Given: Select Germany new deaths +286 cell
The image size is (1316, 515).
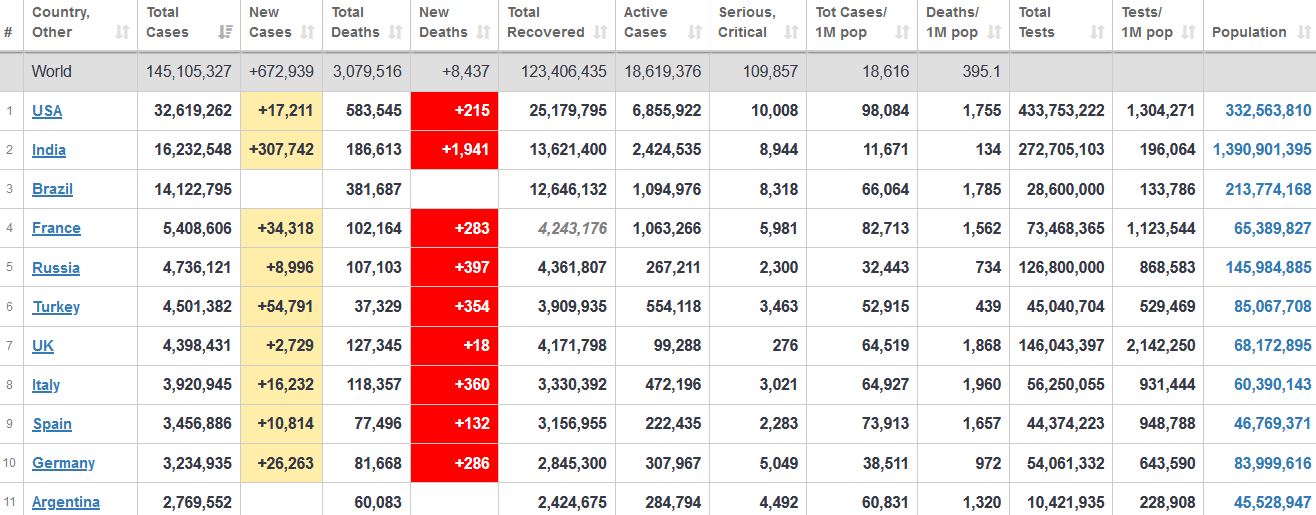Looking at the screenshot, I should [454, 463].
